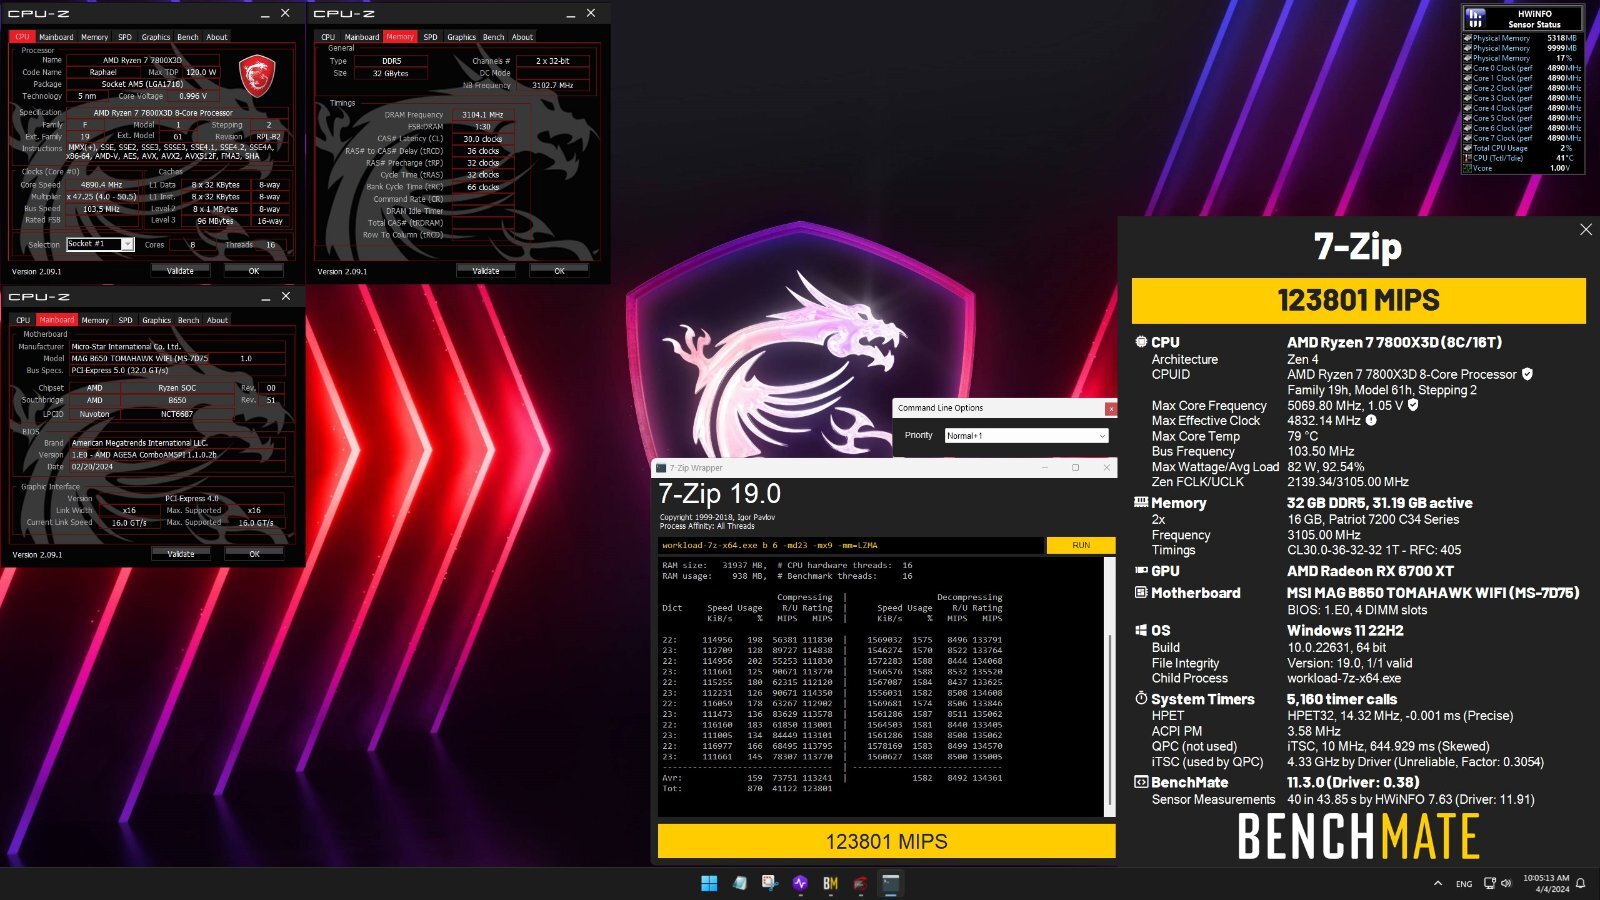Open the purple pulse monitor taskbar icon
Screen dimensions: 1600x900
point(800,883)
